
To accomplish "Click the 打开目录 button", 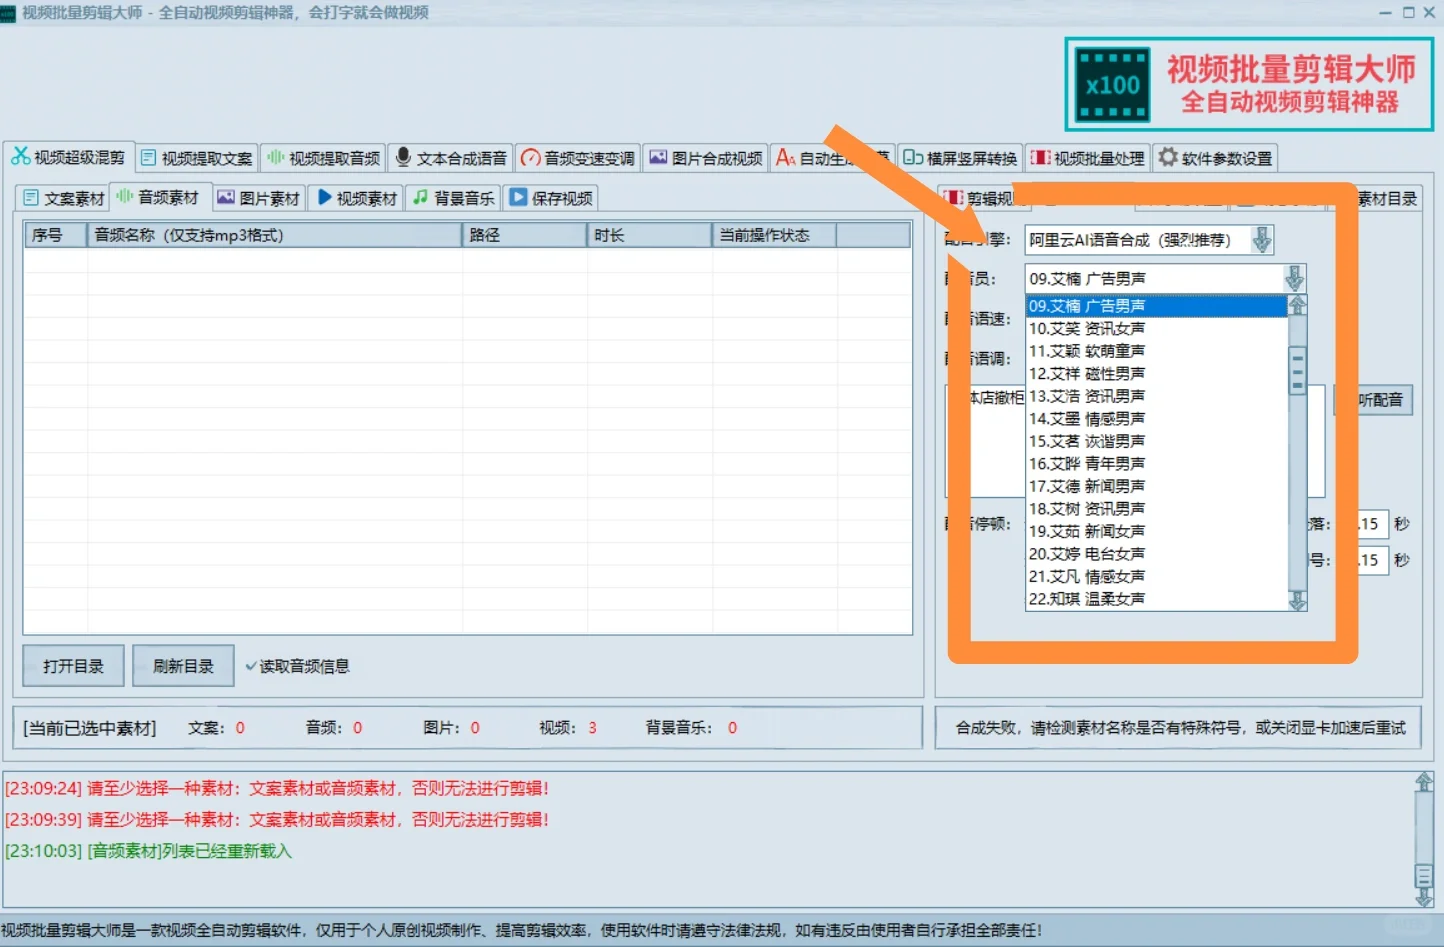I will pyautogui.click(x=73, y=666).
